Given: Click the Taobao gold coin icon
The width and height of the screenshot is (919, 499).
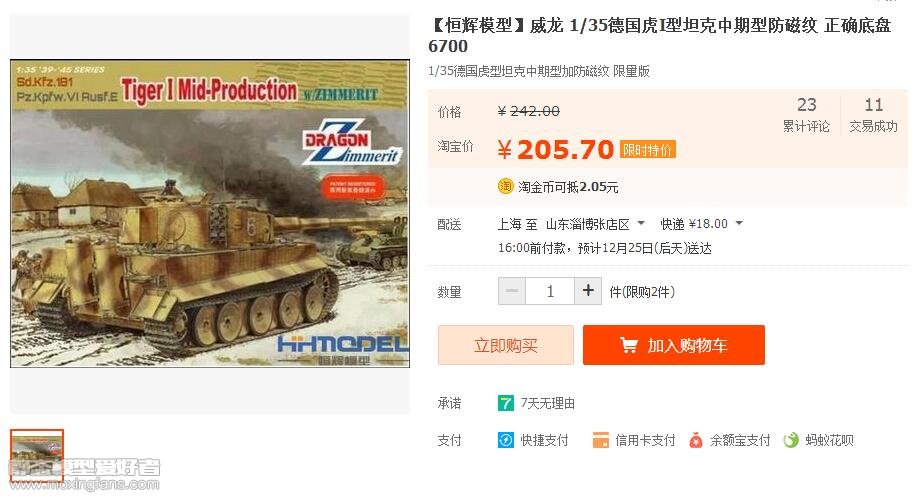Looking at the screenshot, I should pos(505,186).
